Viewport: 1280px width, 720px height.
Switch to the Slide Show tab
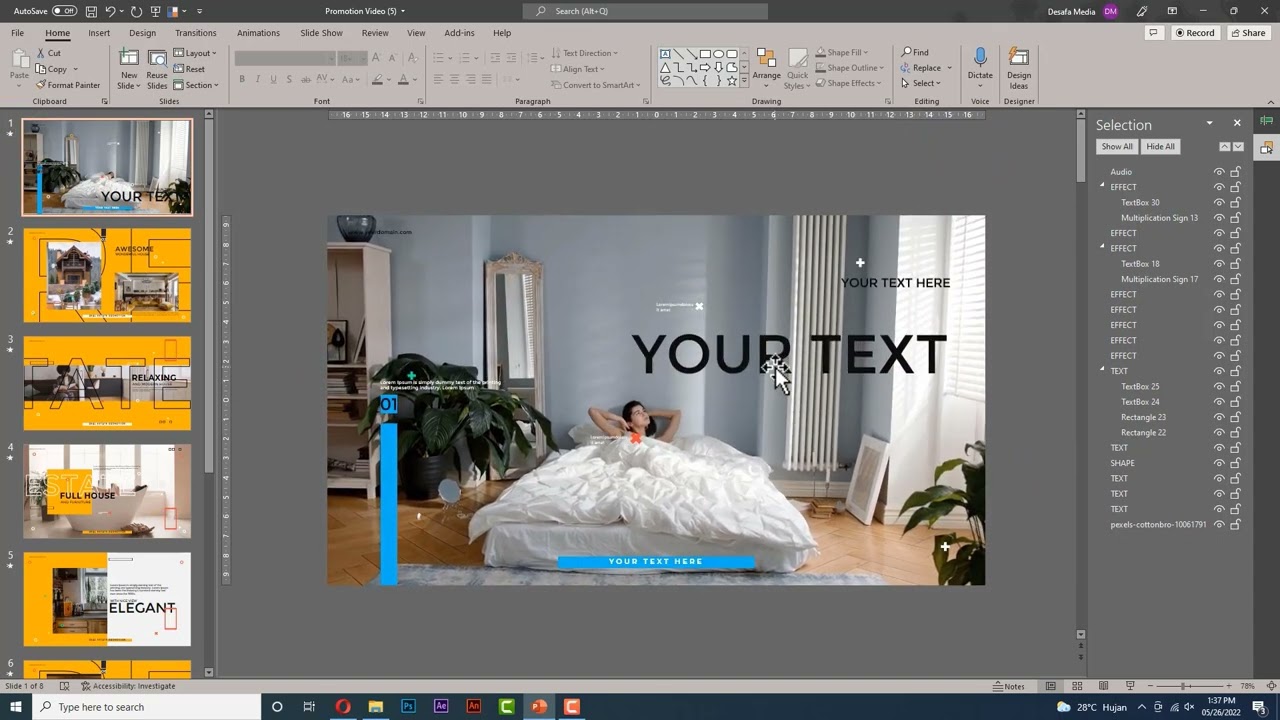point(321,33)
